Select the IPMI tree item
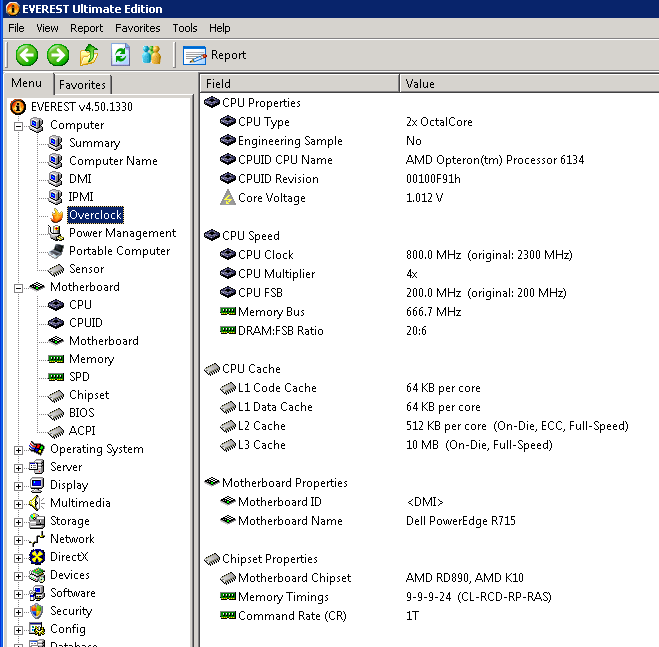 click(81, 197)
